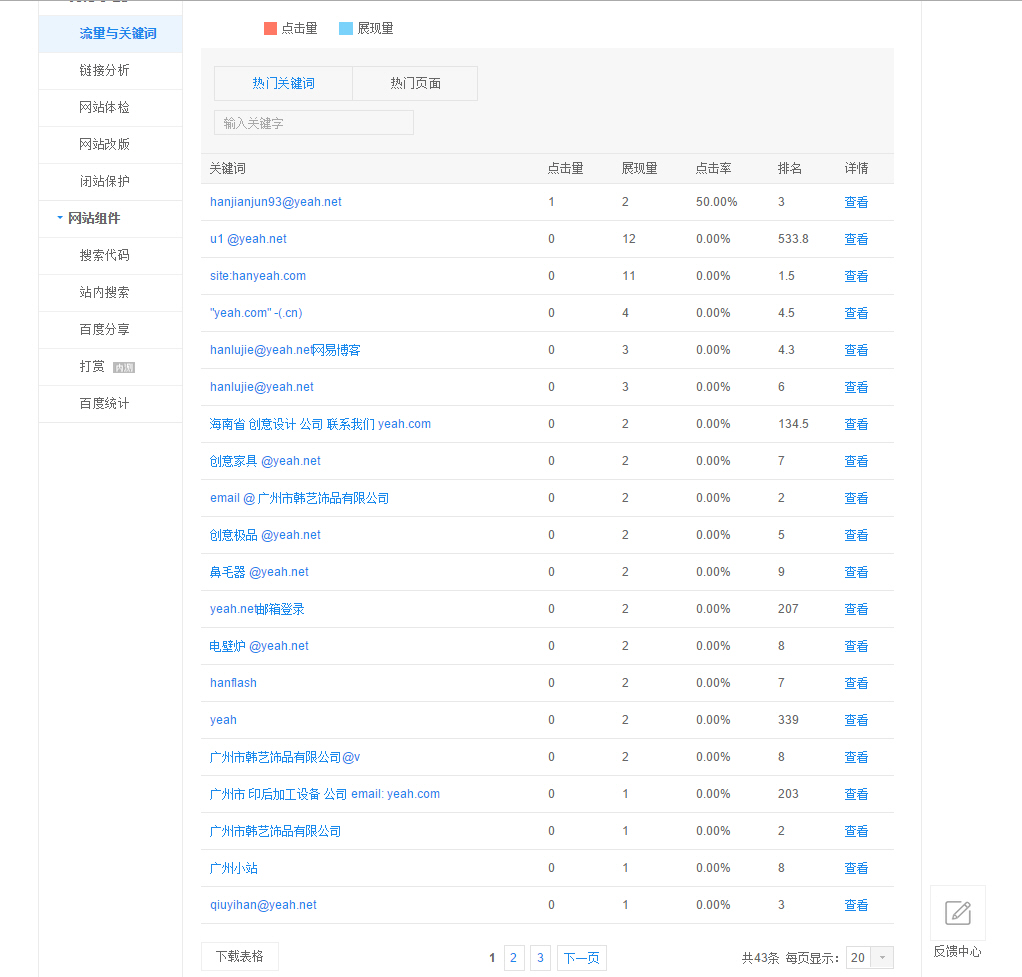The width and height of the screenshot is (1022, 977).
Task: Click the 共43条 total count text
Action: click(x=760, y=958)
